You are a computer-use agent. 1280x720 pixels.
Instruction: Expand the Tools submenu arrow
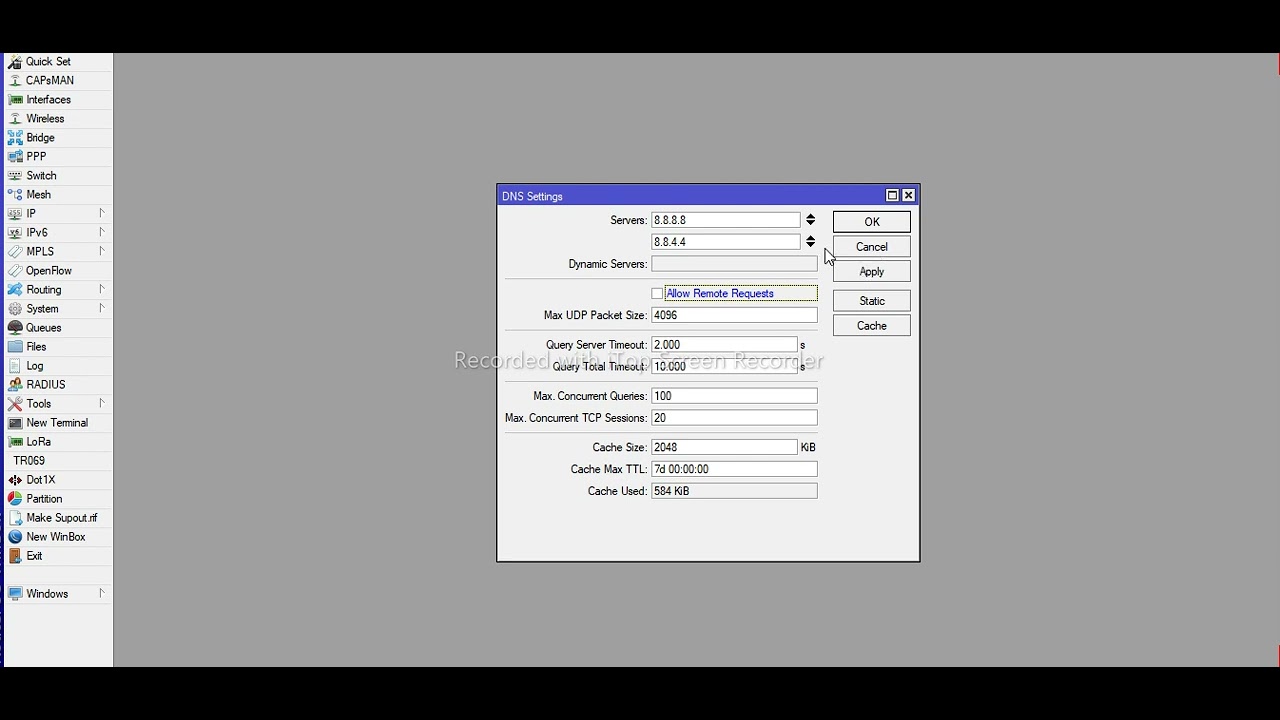pyautogui.click(x=102, y=403)
